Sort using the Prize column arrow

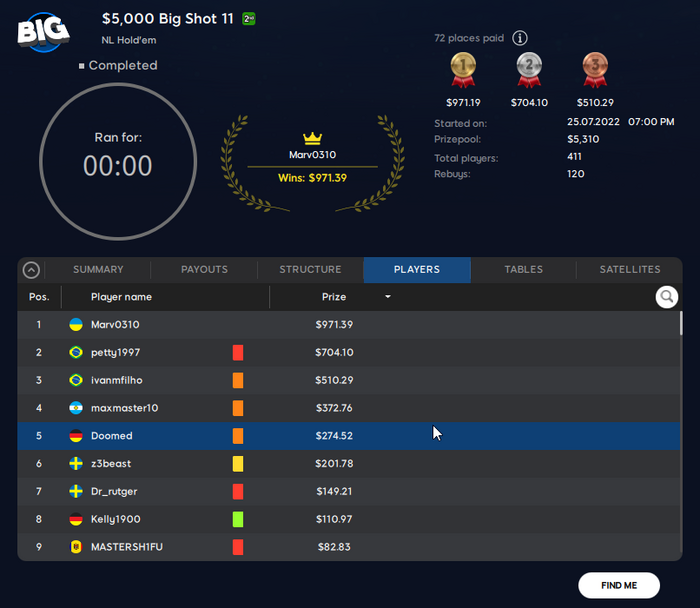[x=388, y=296]
